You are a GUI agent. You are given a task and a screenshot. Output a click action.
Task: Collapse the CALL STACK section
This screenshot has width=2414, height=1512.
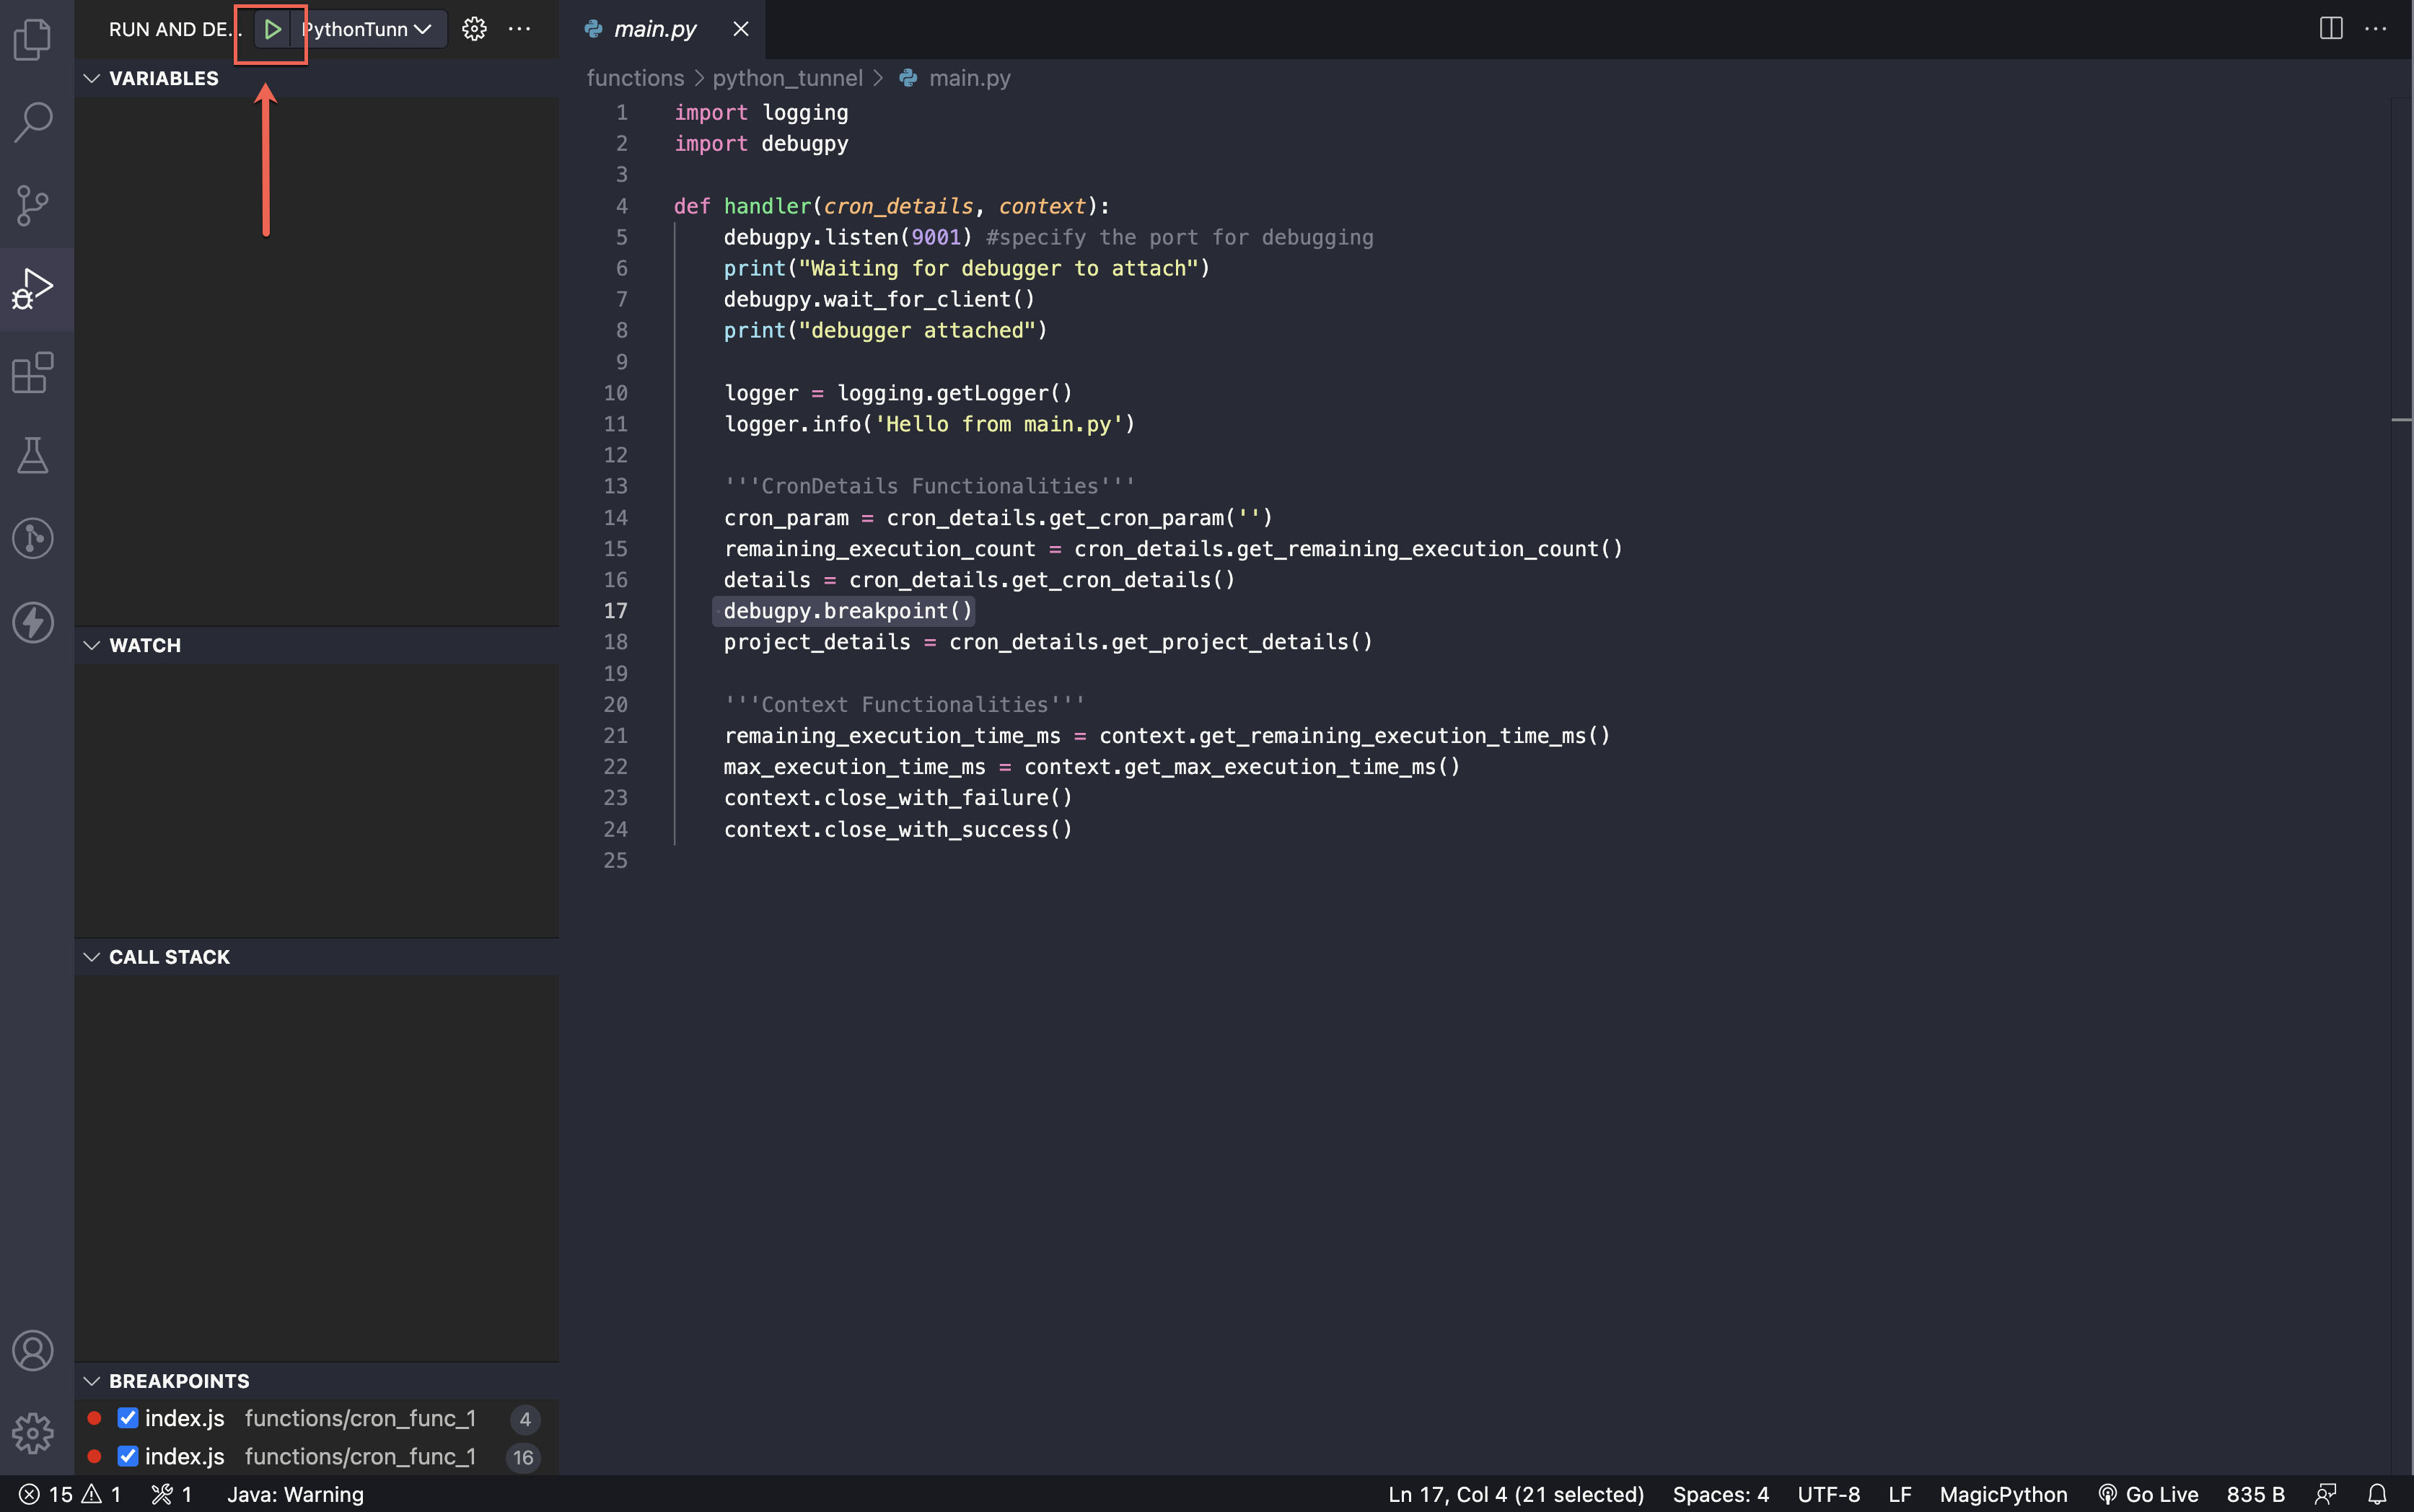(x=317, y=957)
